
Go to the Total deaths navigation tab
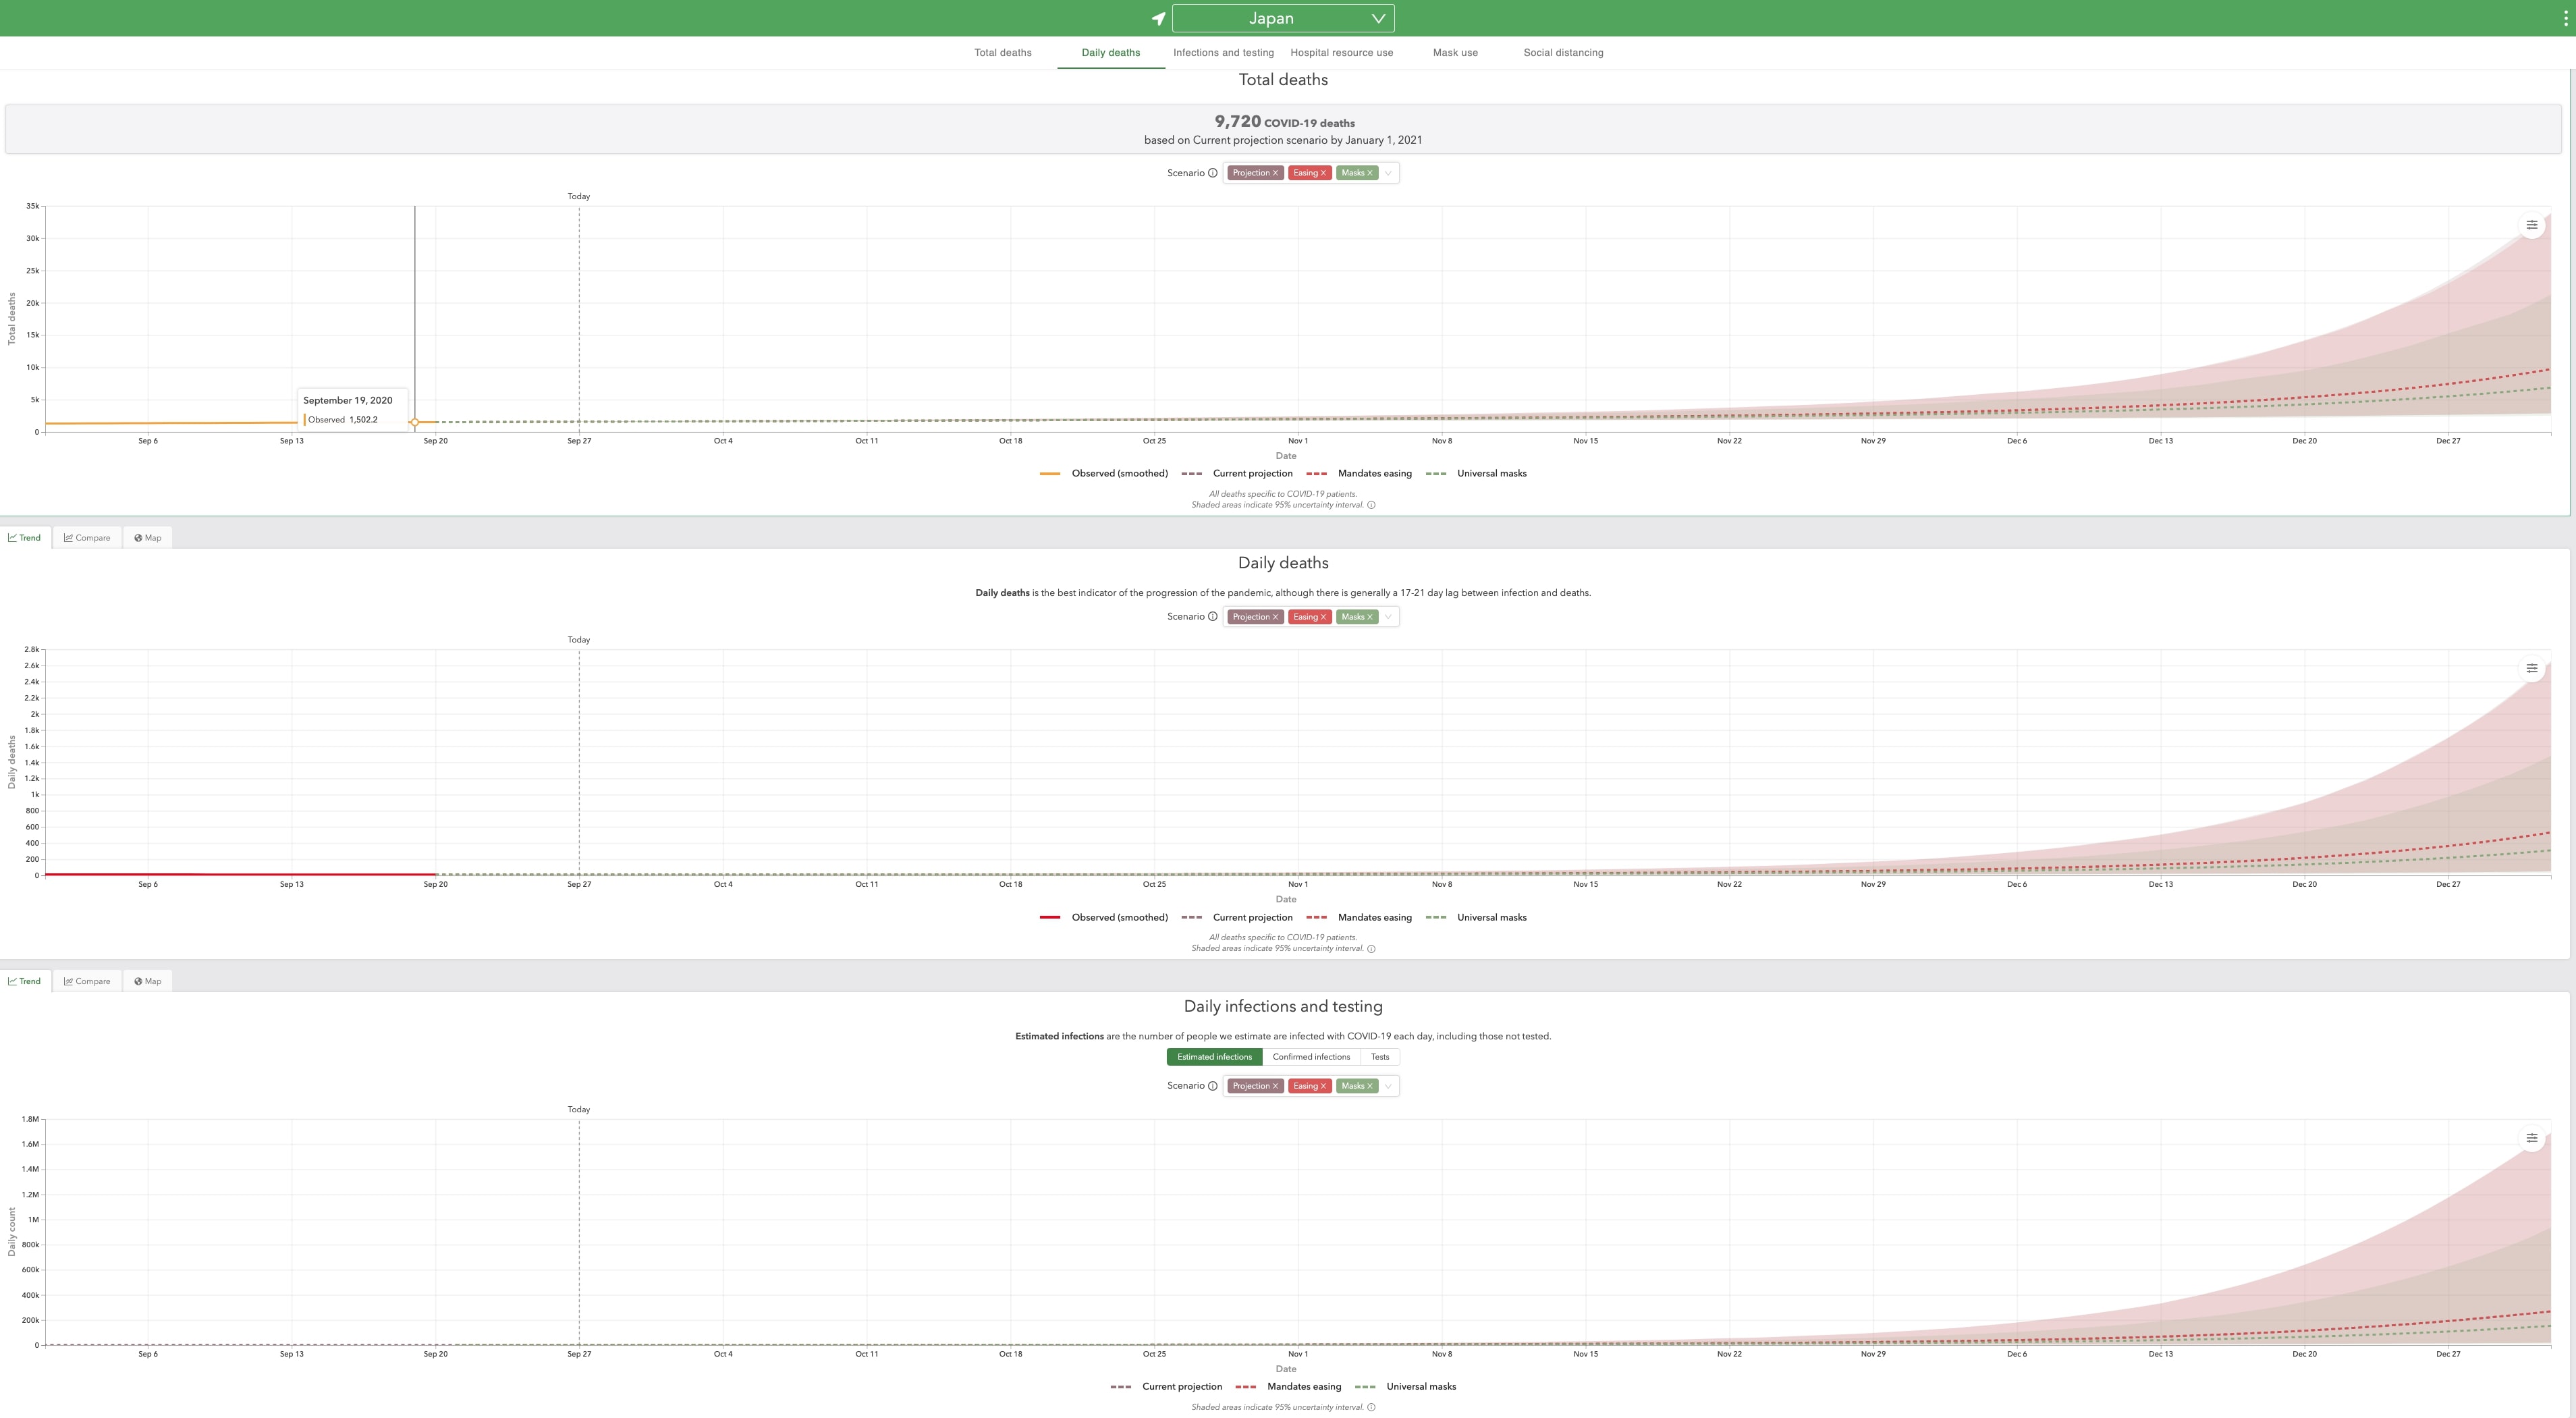click(x=1003, y=53)
